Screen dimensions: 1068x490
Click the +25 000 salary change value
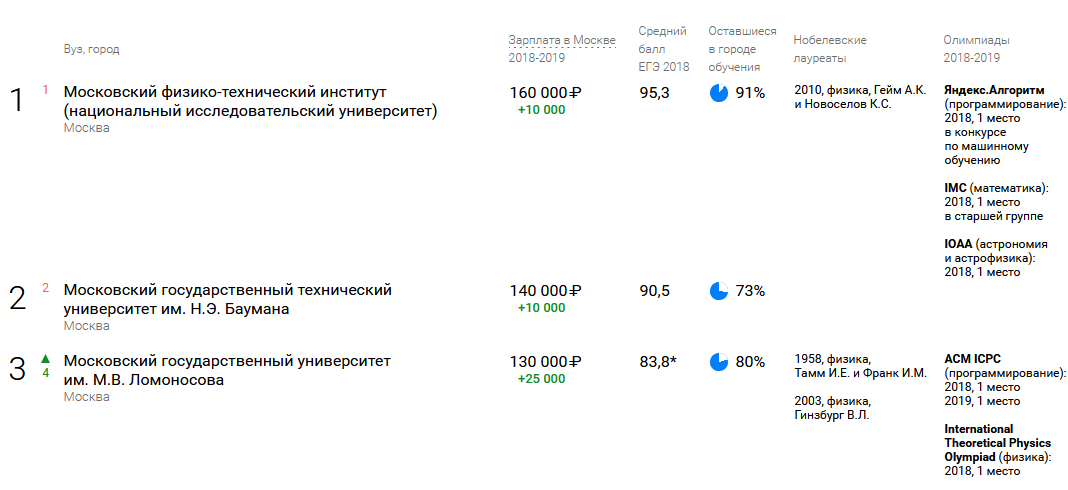coord(541,379)
